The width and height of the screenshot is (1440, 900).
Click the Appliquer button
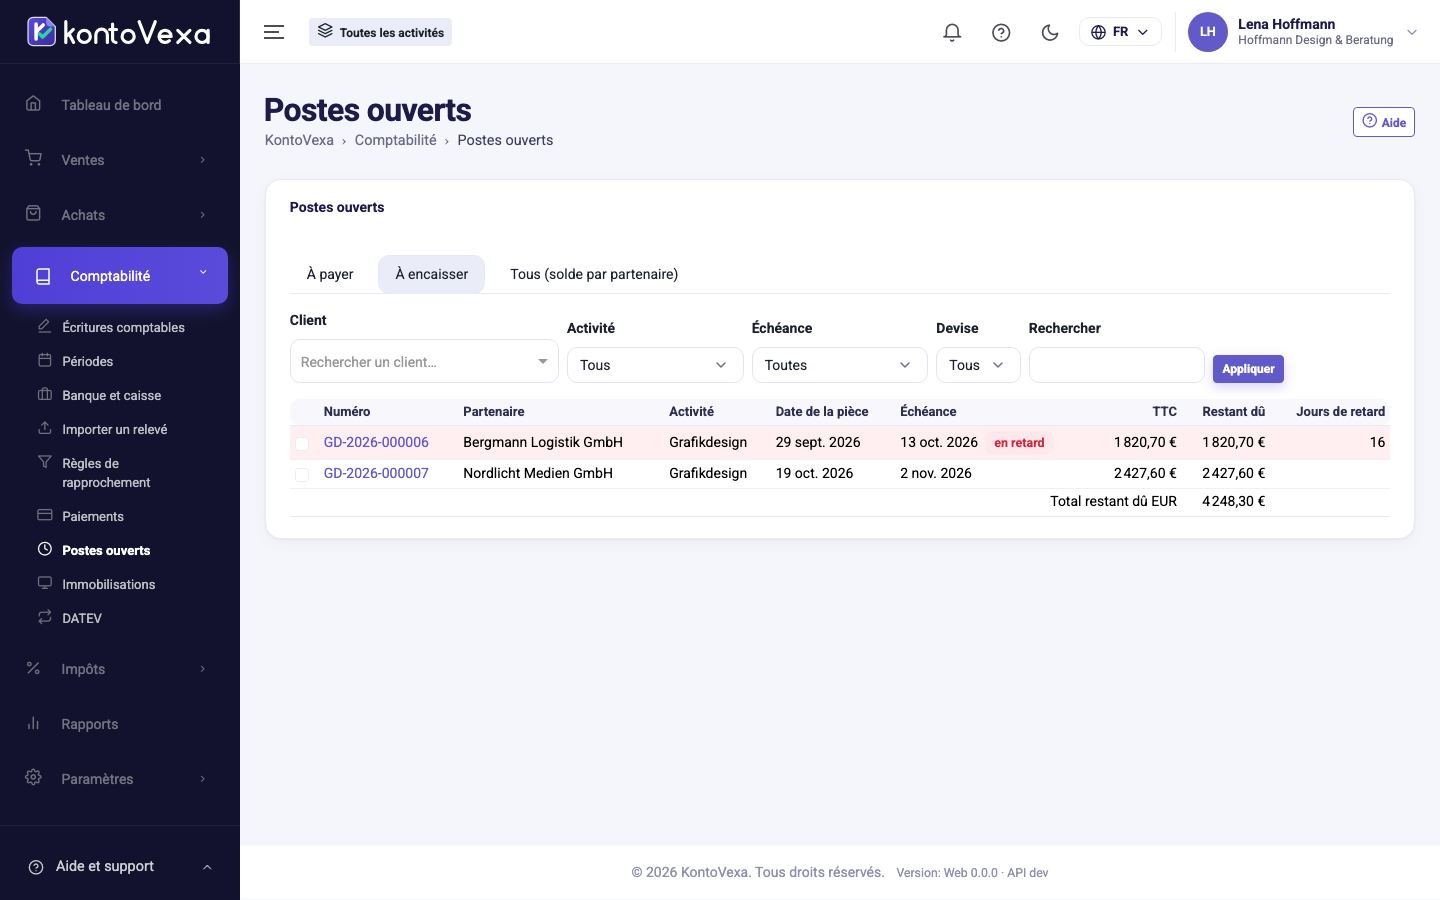1248,369
